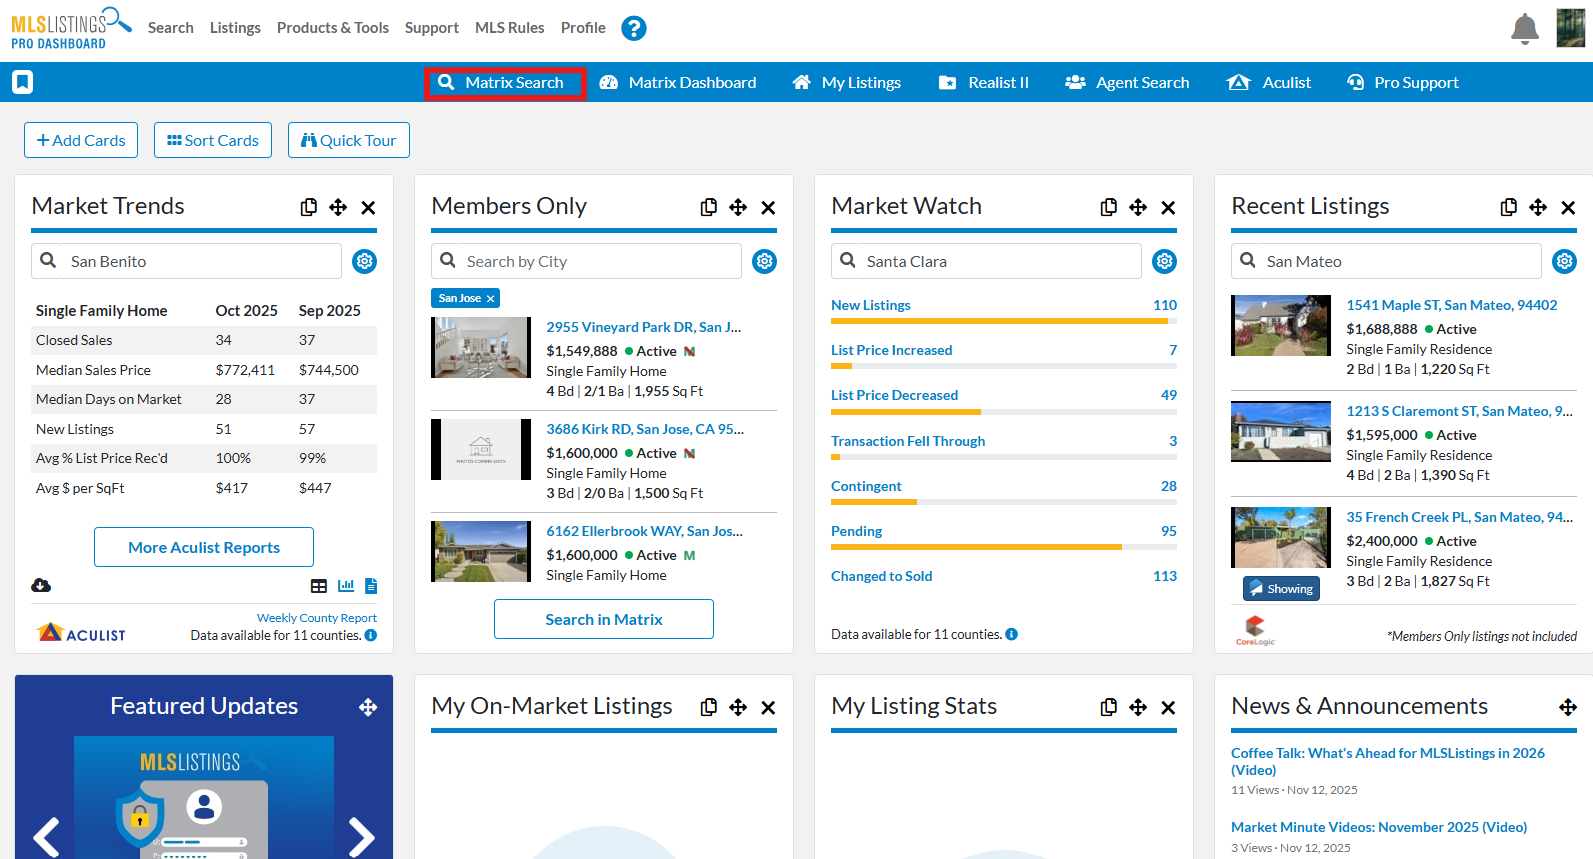The width and height of the screenshot is (1593, 859).
Task: Show Market Trends table view
Action: click(x=319, y=586)
